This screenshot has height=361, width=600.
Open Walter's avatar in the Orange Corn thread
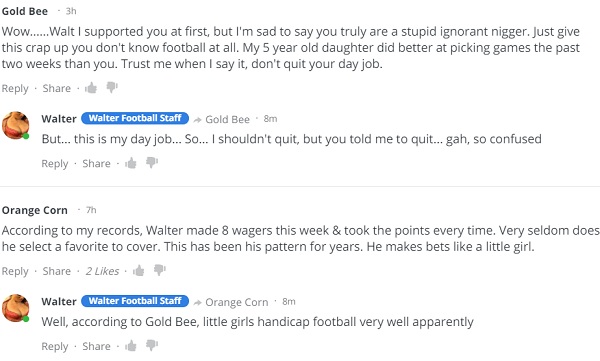pos(16,308)
